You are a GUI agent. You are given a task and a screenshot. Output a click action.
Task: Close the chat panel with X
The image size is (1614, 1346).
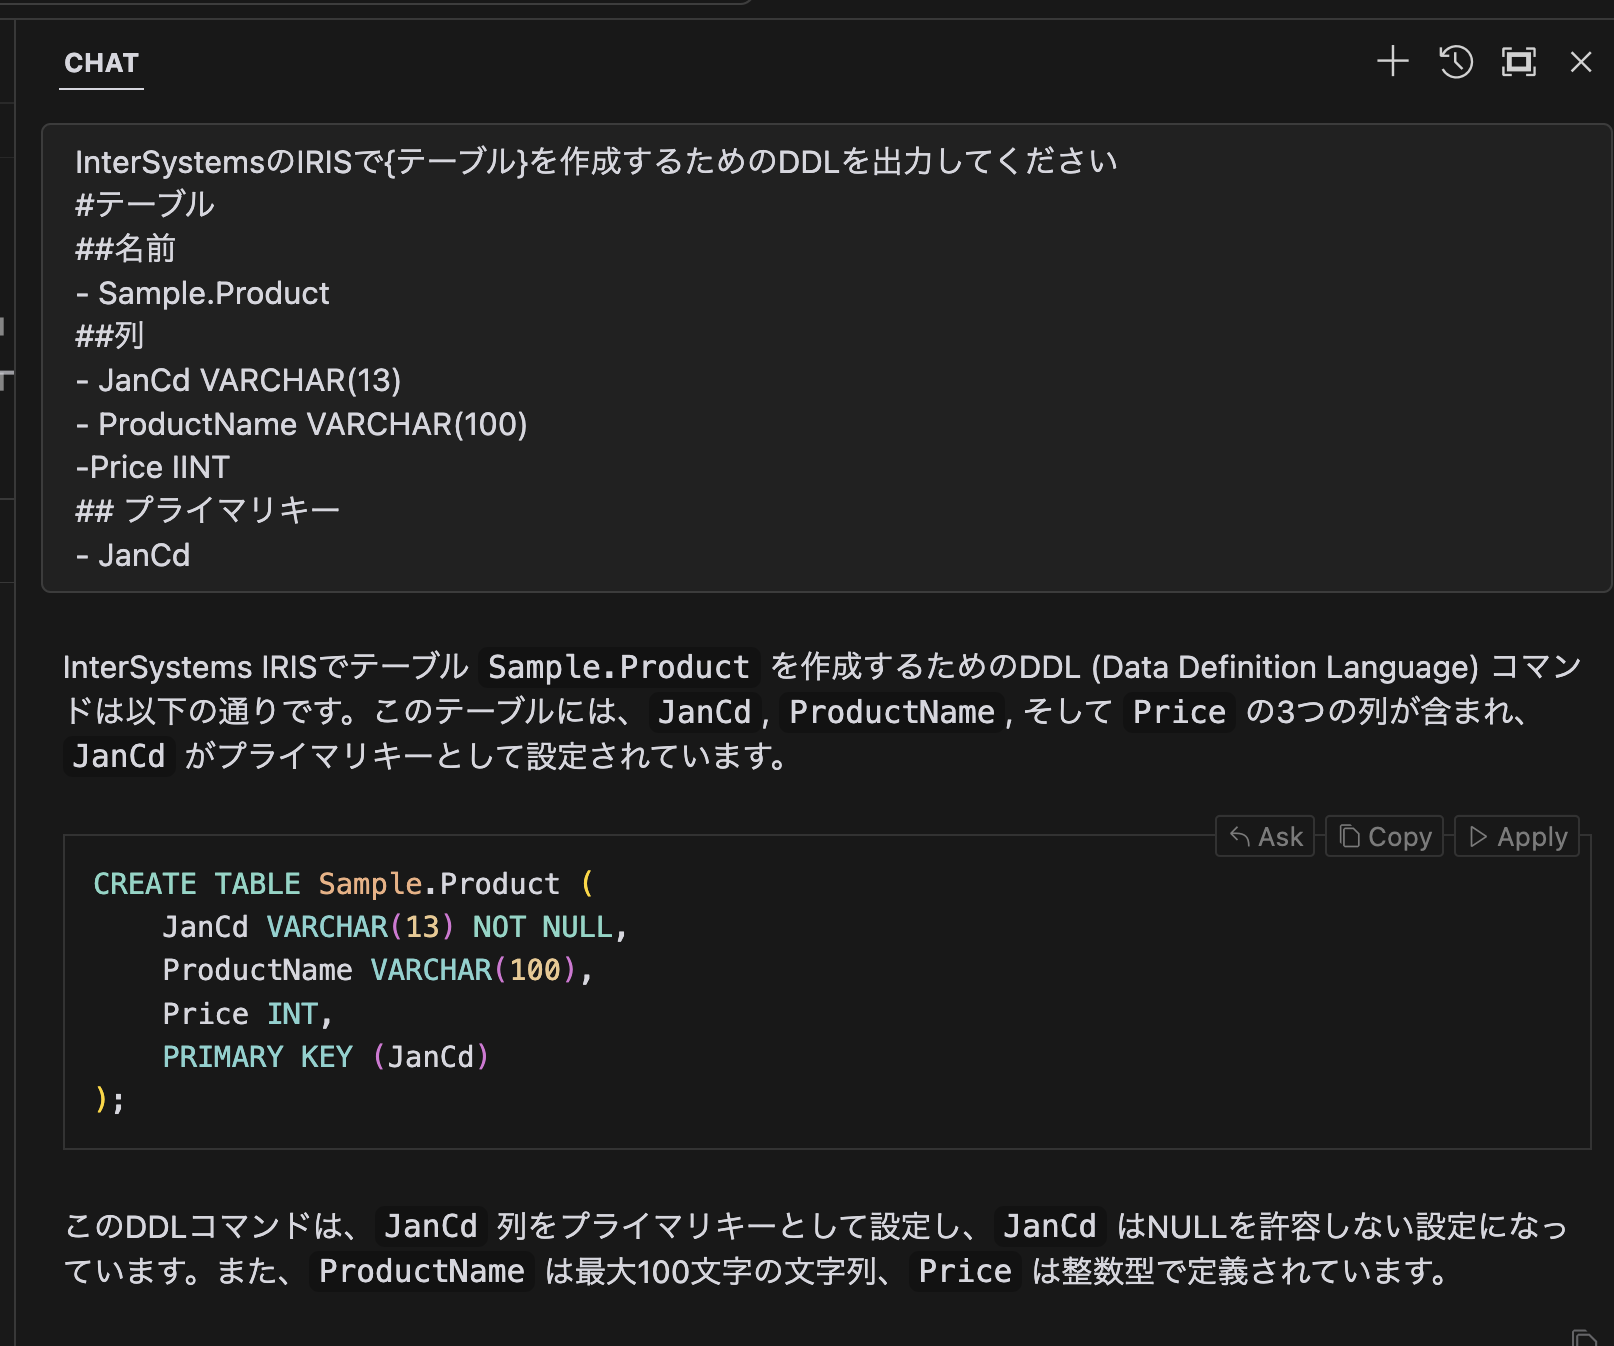click(1581, 62)
